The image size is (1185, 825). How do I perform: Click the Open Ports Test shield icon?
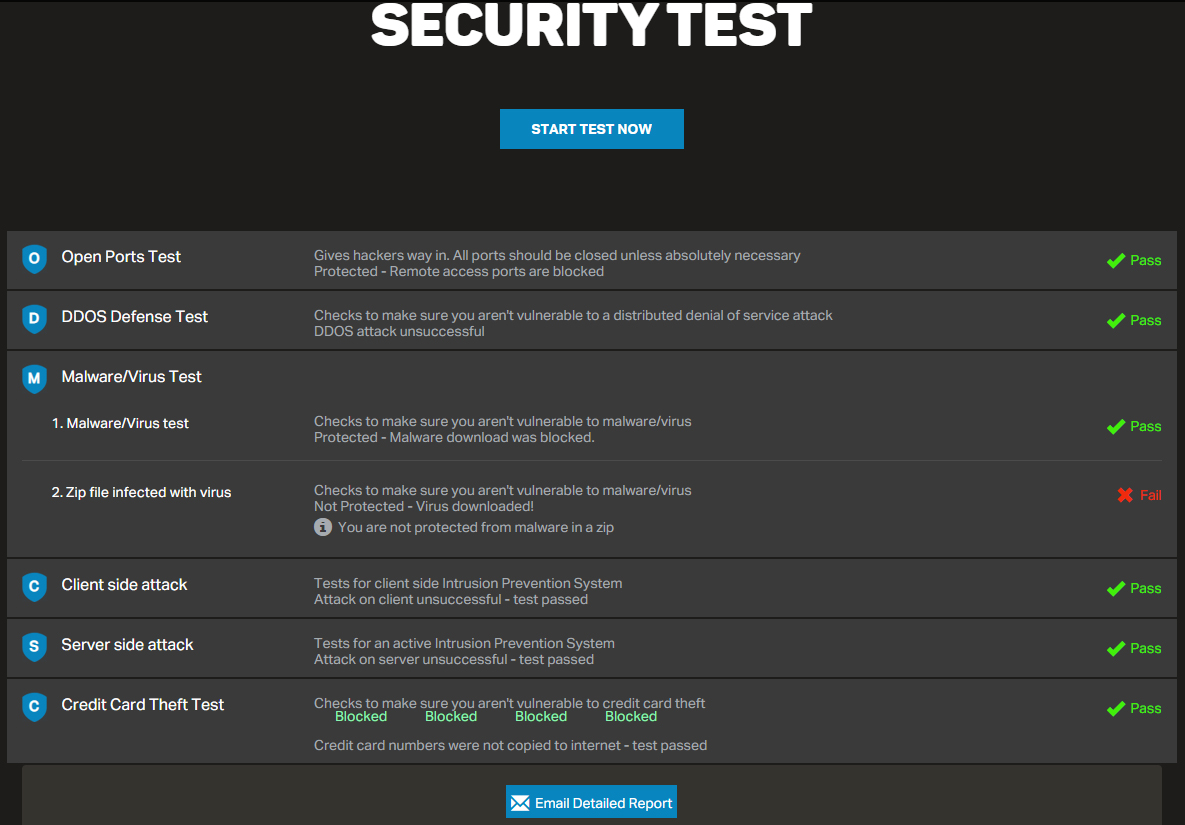pos(35,259)
